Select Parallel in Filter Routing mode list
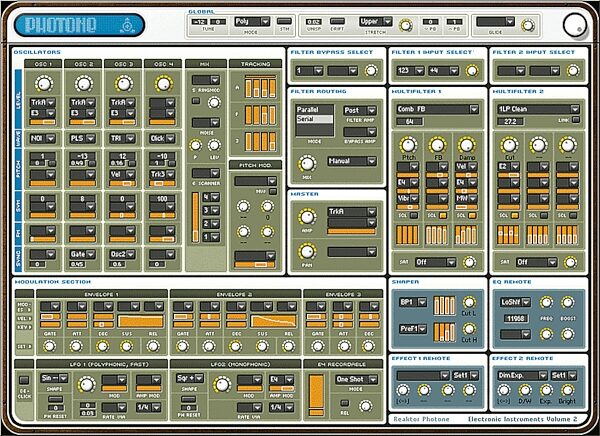Viewport: 600px width, 436px height. point(314,109)
